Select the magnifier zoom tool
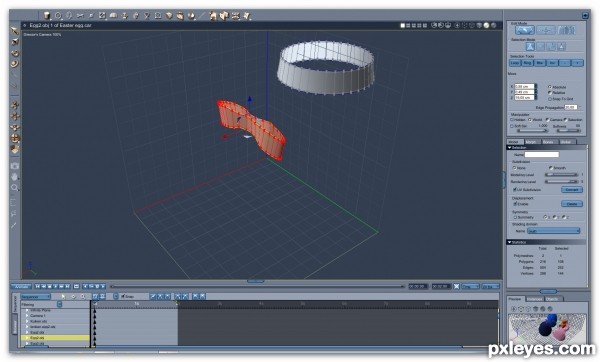This screenshot has width=600, height=362. point(15,188)
